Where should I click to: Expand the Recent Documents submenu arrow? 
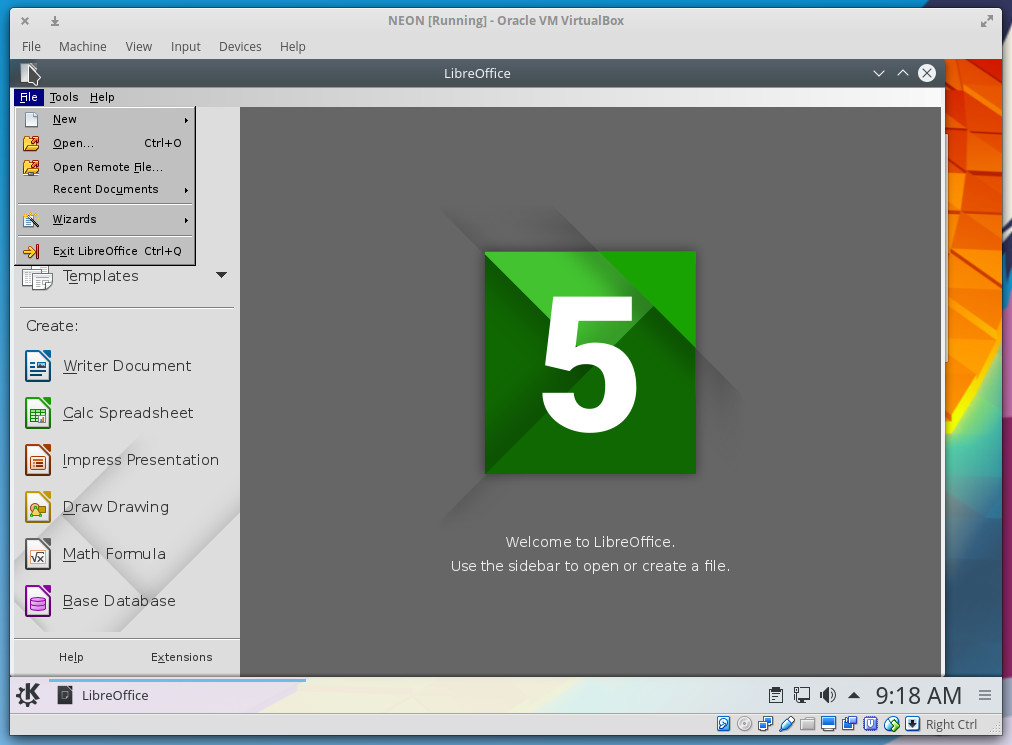[x=187, y=190]
